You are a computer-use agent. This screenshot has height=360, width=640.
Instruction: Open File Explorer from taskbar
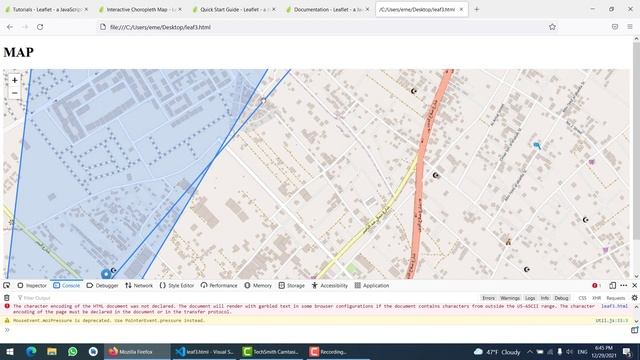click(x=52, y=351)
